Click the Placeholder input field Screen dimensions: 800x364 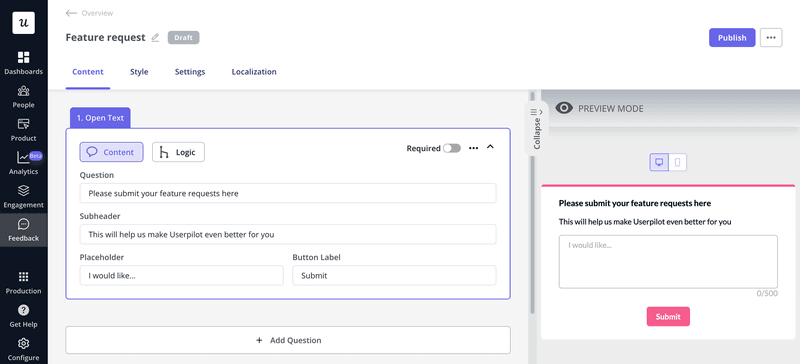click(x=181, y=275)
